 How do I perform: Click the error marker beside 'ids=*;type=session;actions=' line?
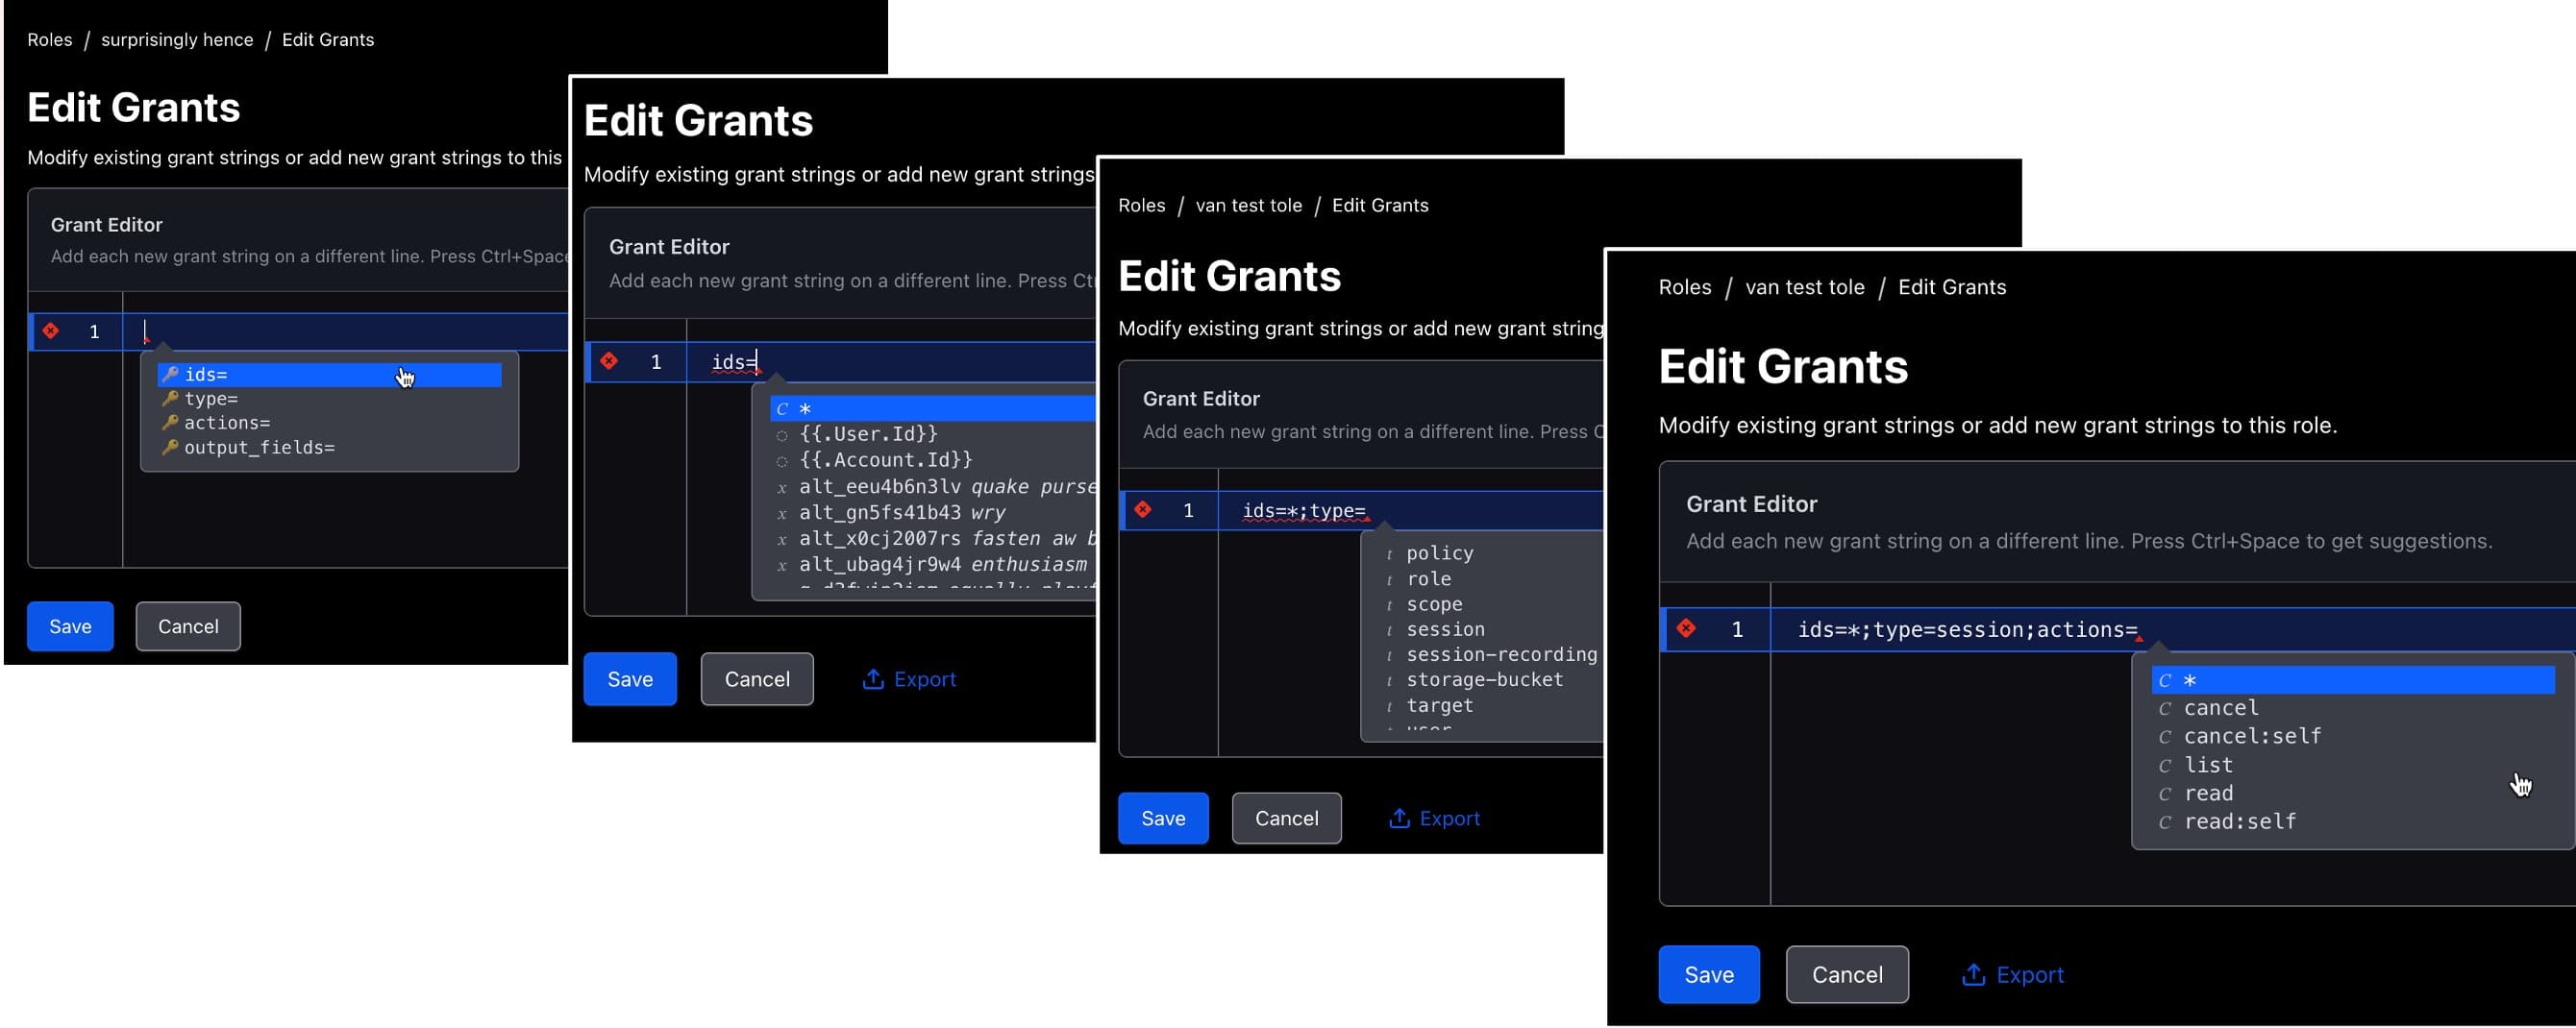point(1686,628)
